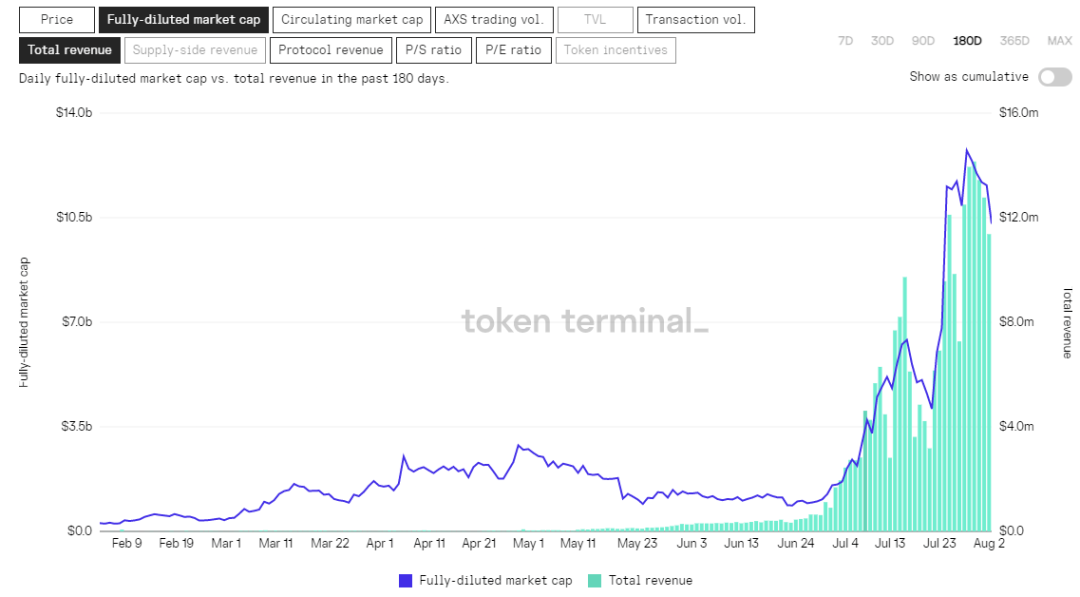The image size is (1080, 597).
Task: Click the Feb 9 date label
Action: tap(127, 544)
